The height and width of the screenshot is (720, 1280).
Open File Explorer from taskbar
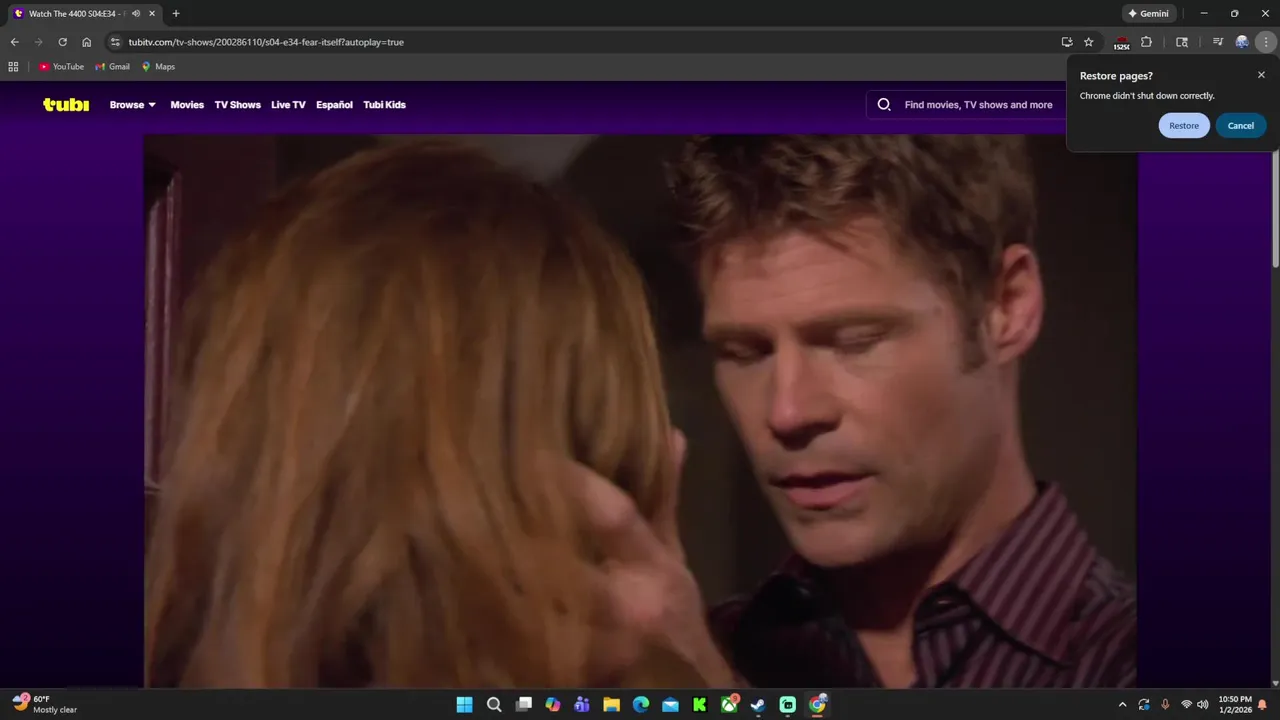coord(611,705)
